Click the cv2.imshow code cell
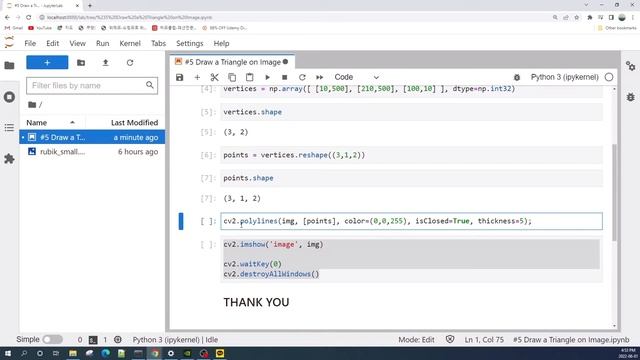The width and height of the screenshot is (640, 360). (x=411, y=259)
